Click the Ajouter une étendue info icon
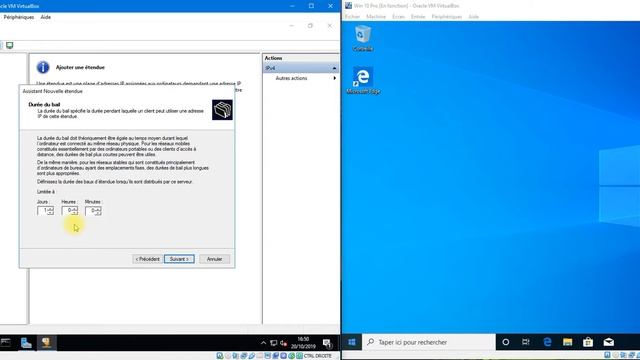The image size is (640, 360). tap(43, 67)
